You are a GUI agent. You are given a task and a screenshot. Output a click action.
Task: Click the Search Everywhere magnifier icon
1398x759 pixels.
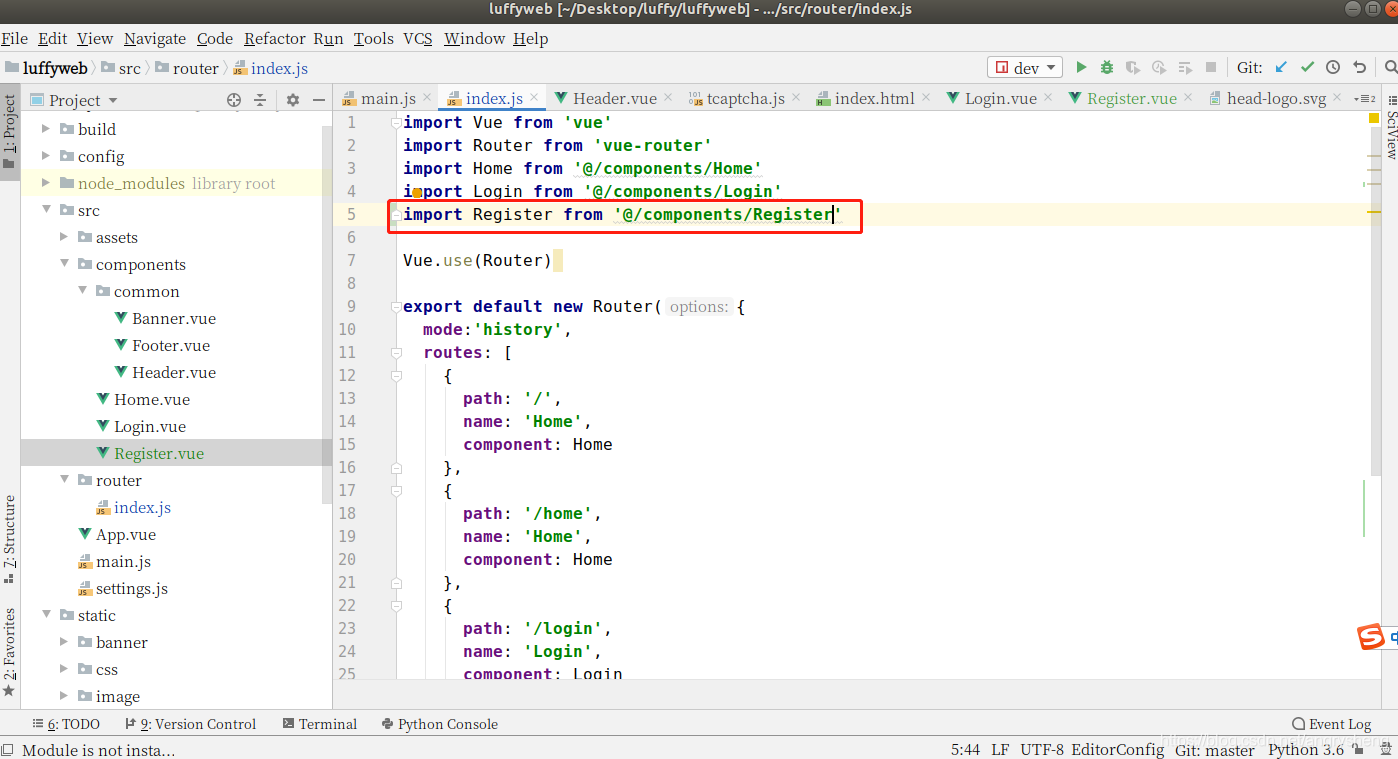click(x=1390, y=67)
